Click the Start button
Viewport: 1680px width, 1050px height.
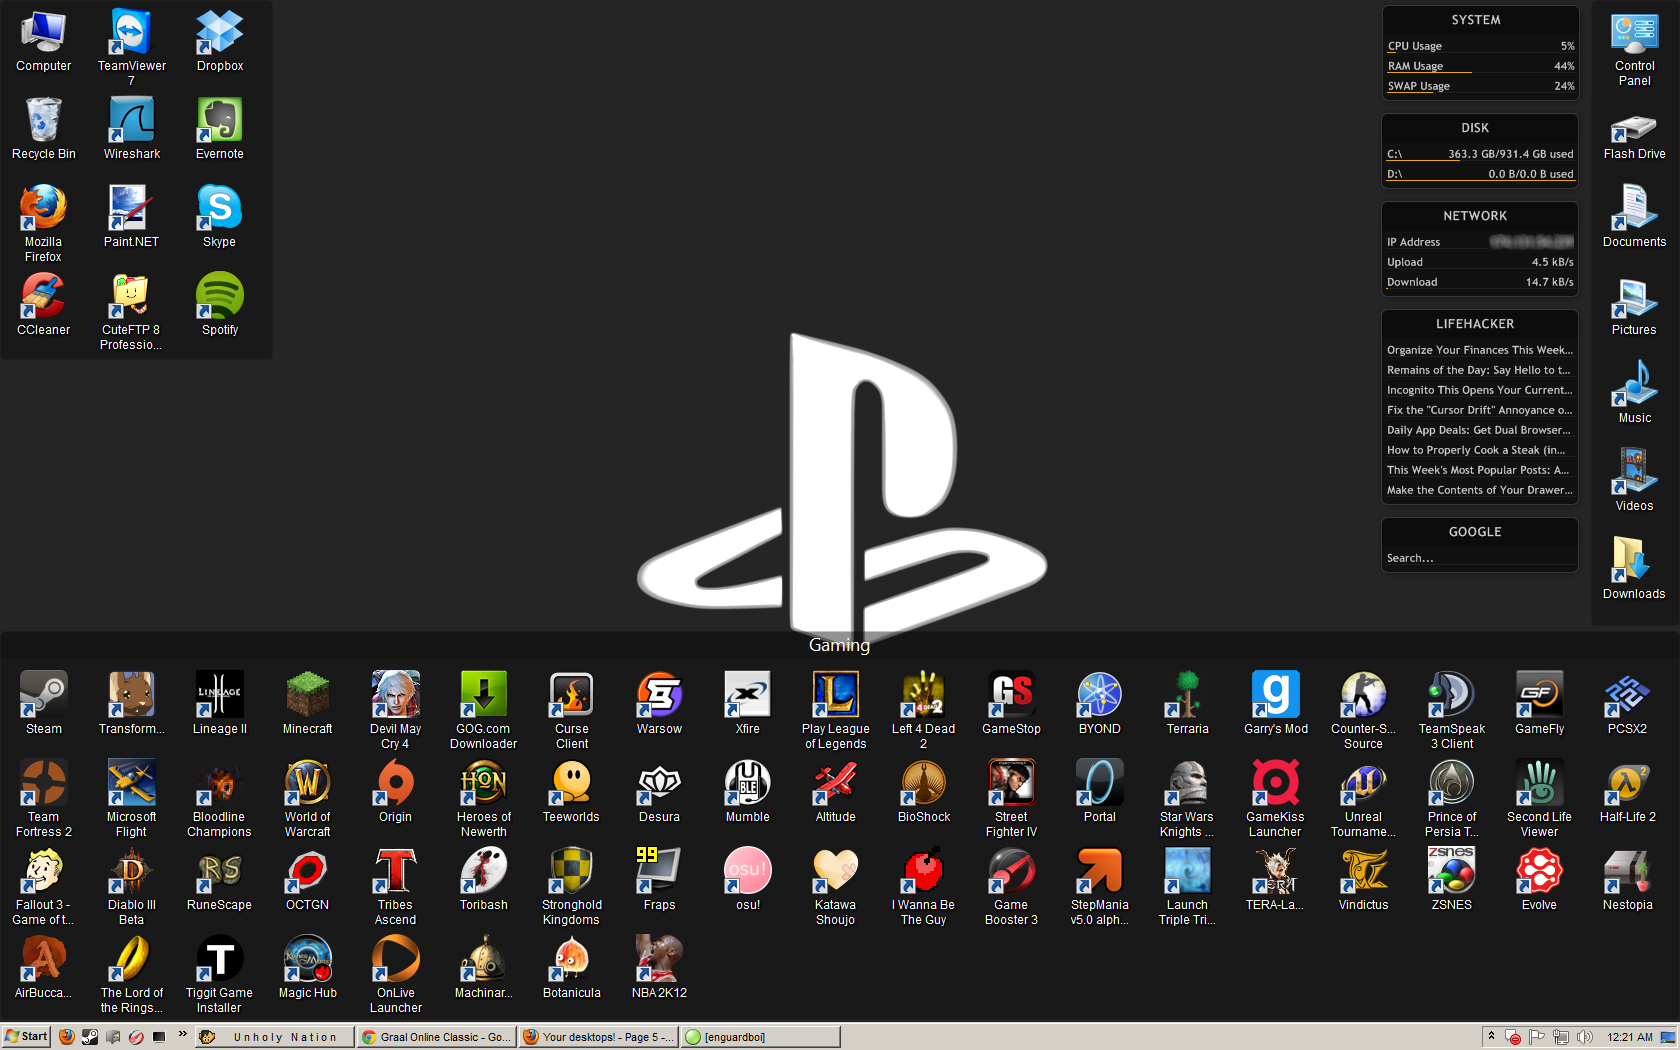(x=26, y=1037)
